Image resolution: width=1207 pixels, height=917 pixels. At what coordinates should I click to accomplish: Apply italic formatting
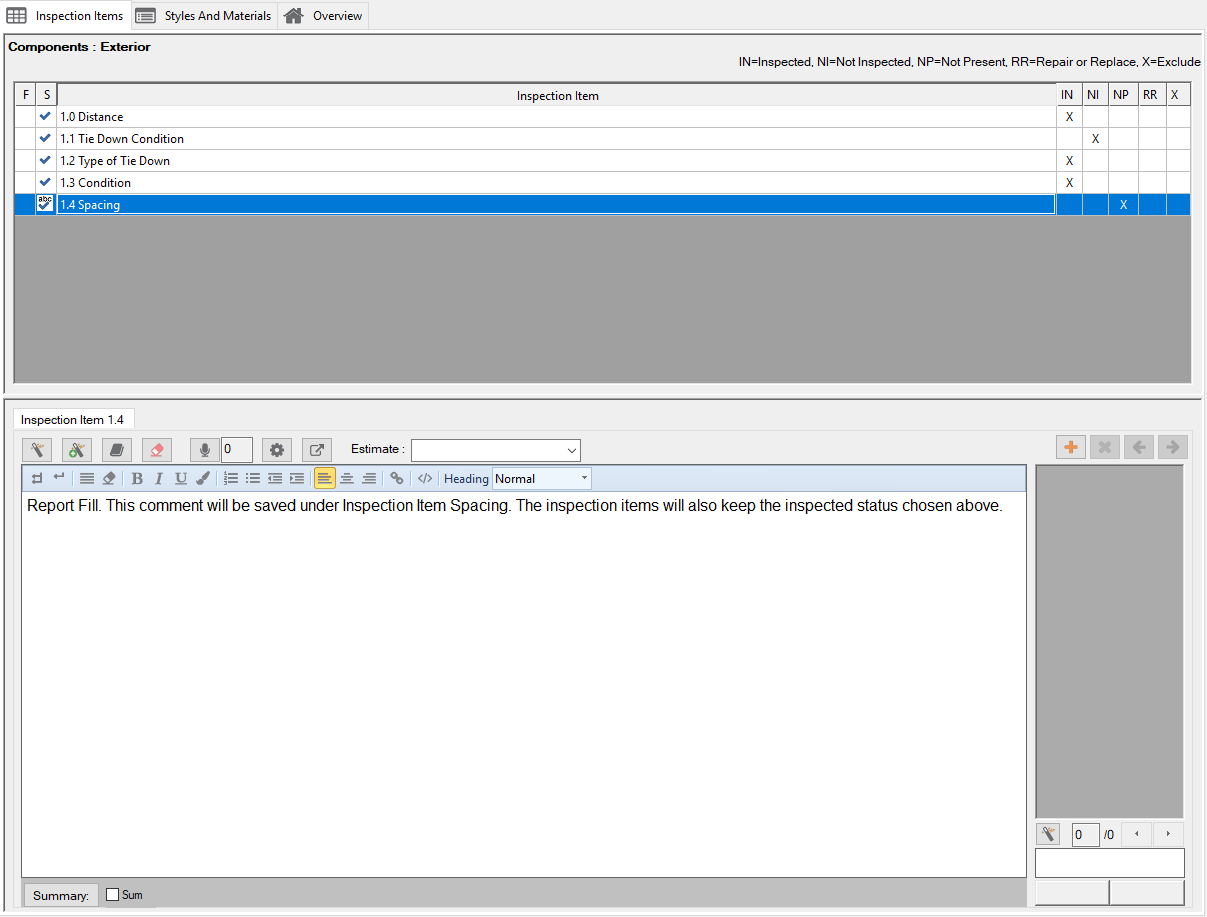158,478
